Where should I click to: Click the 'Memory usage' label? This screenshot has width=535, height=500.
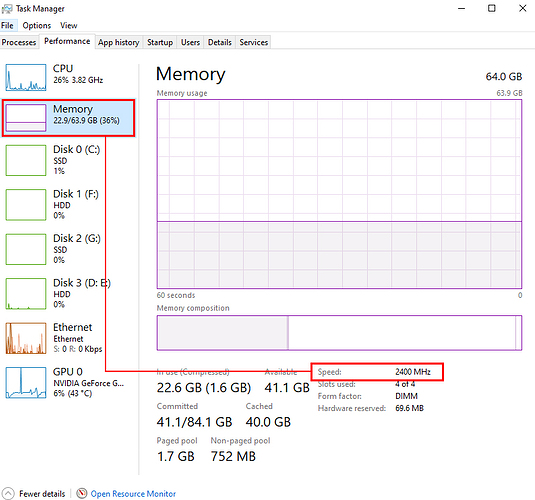[182, 93]
